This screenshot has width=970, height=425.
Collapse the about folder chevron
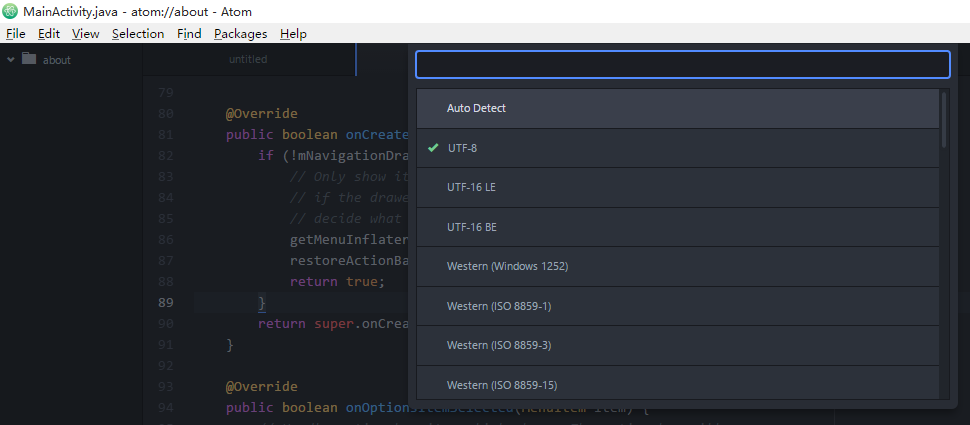(x=11, y=59)
